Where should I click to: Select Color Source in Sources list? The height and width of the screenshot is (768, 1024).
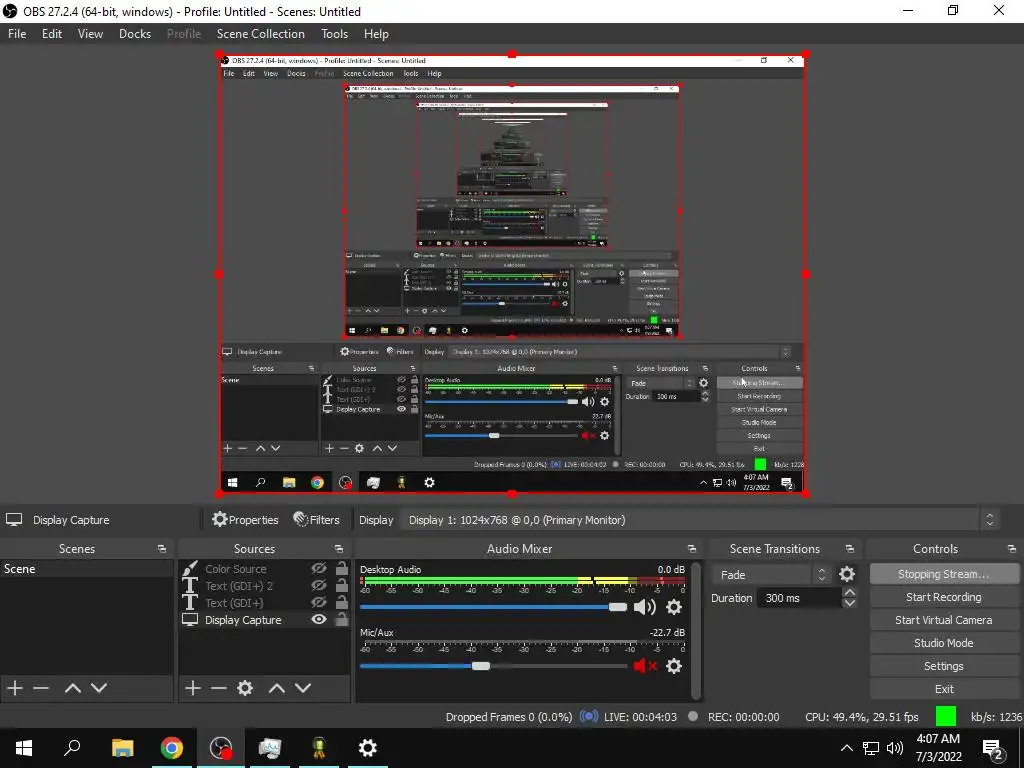235,569
